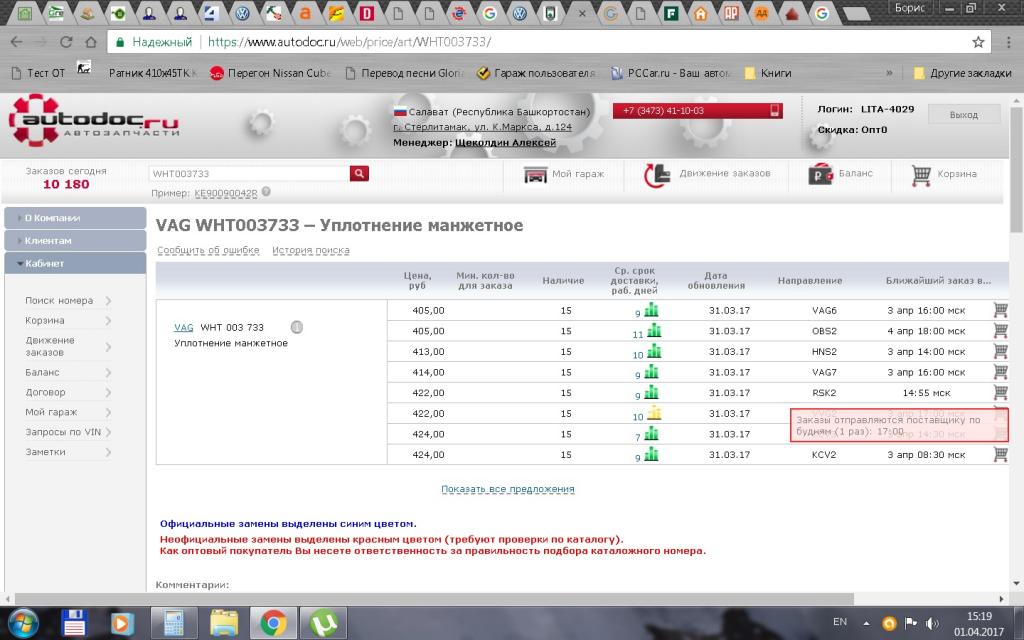Open the Книги bookmark folder
Image resolution: width=1024 pixels, height=640 pixels.
(768, 73)
